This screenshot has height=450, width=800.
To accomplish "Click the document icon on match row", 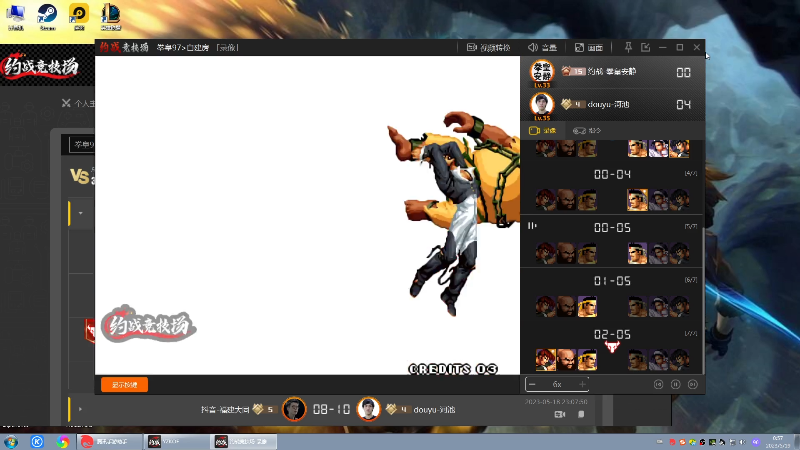I will pos(581,414).
